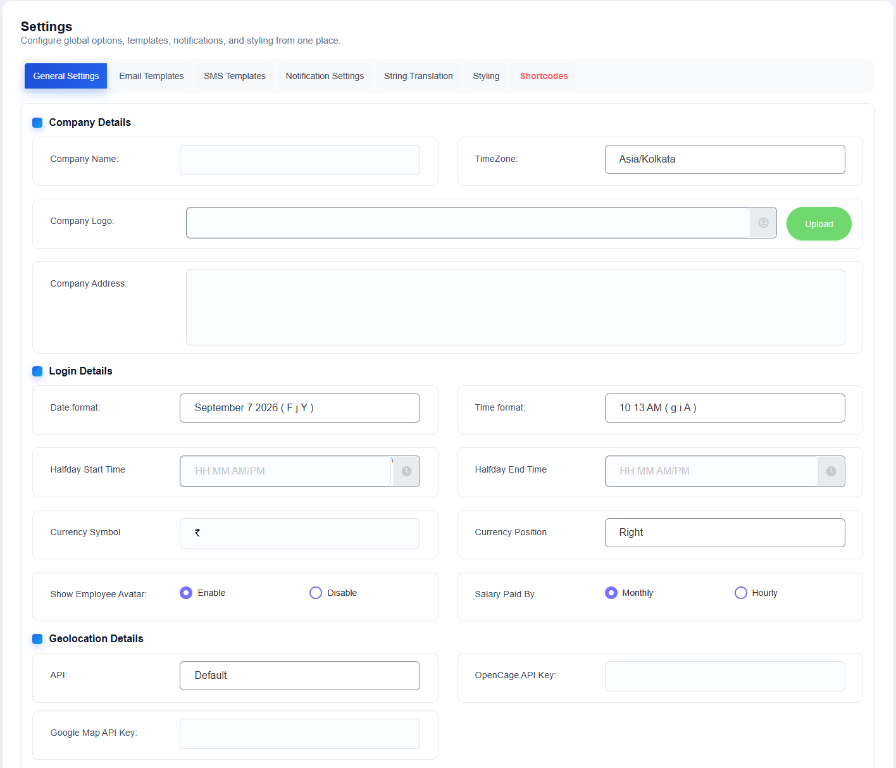The height and width of the screenshot is (768, 896).
Task: Open the Date format dropdown
Action: tap(299, 408)
